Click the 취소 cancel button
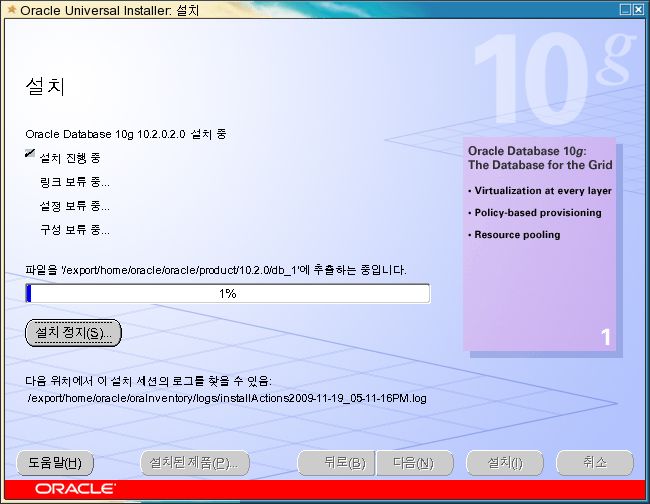This screenshot has height=504, width=650. (595, 463)
